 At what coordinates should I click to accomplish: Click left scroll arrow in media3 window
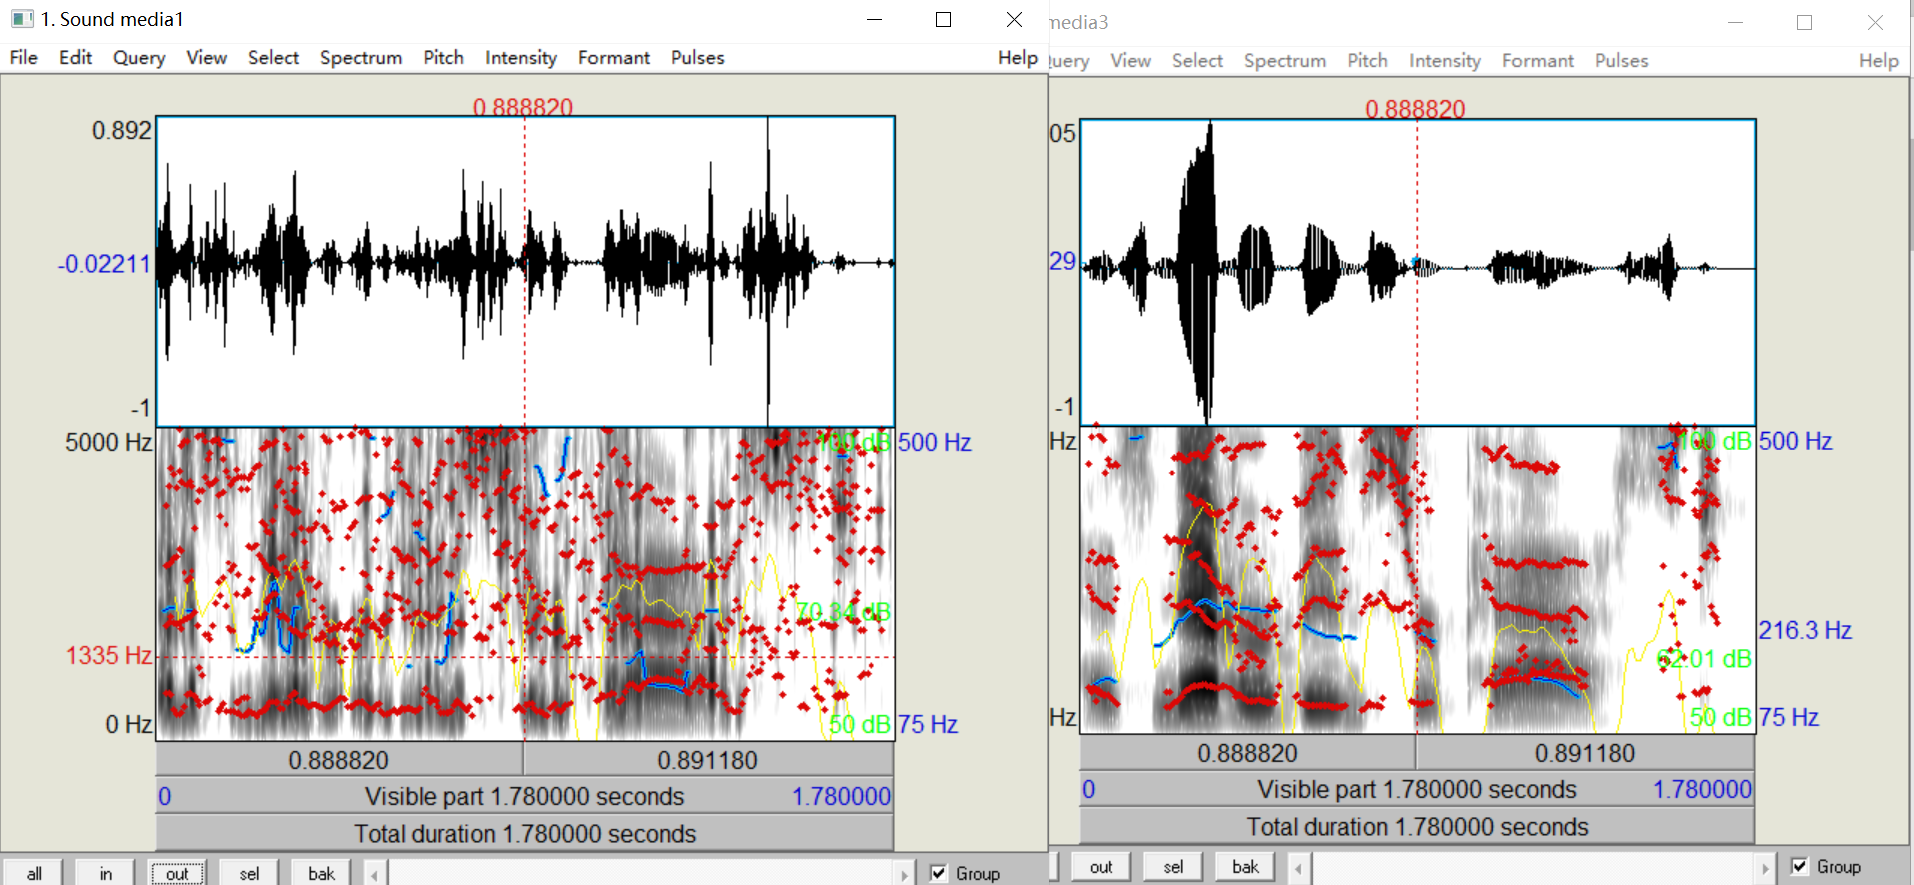click(1299, 867)
